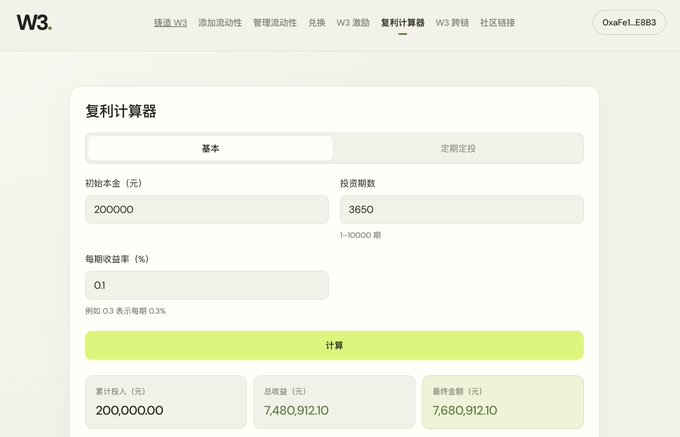
Task: Open W3 跨链 in the navigation
Action: coord(452,23)
